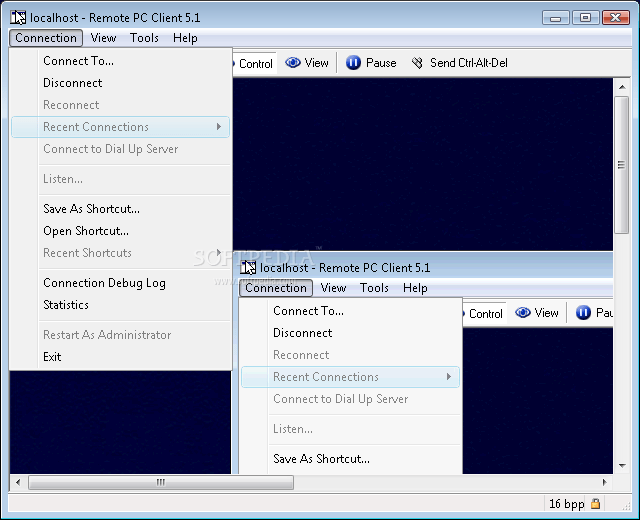Minimize the outer Remote PC Client window
The width and height of the screenshot is (640, 520).
[x=556, y=18]
